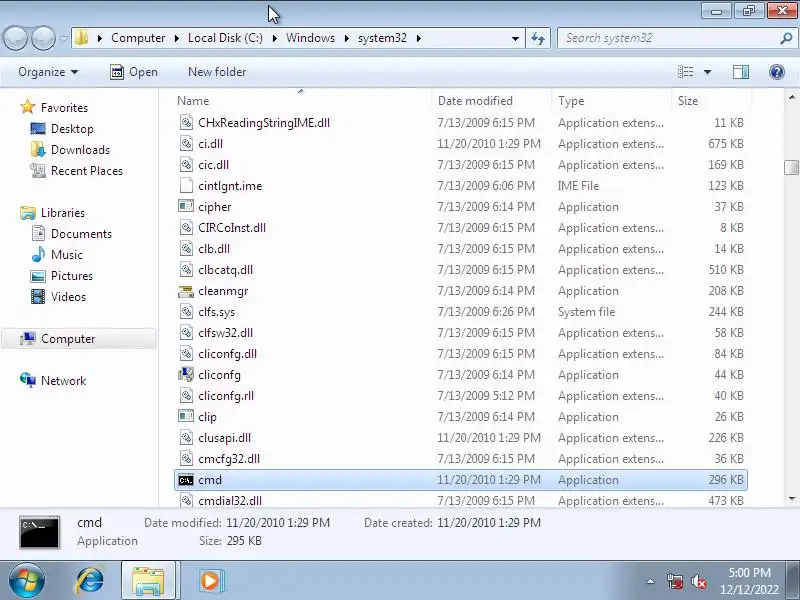Open Windows Media Player taskbar icon
The image size is (800, 600).
pos(210,581)
